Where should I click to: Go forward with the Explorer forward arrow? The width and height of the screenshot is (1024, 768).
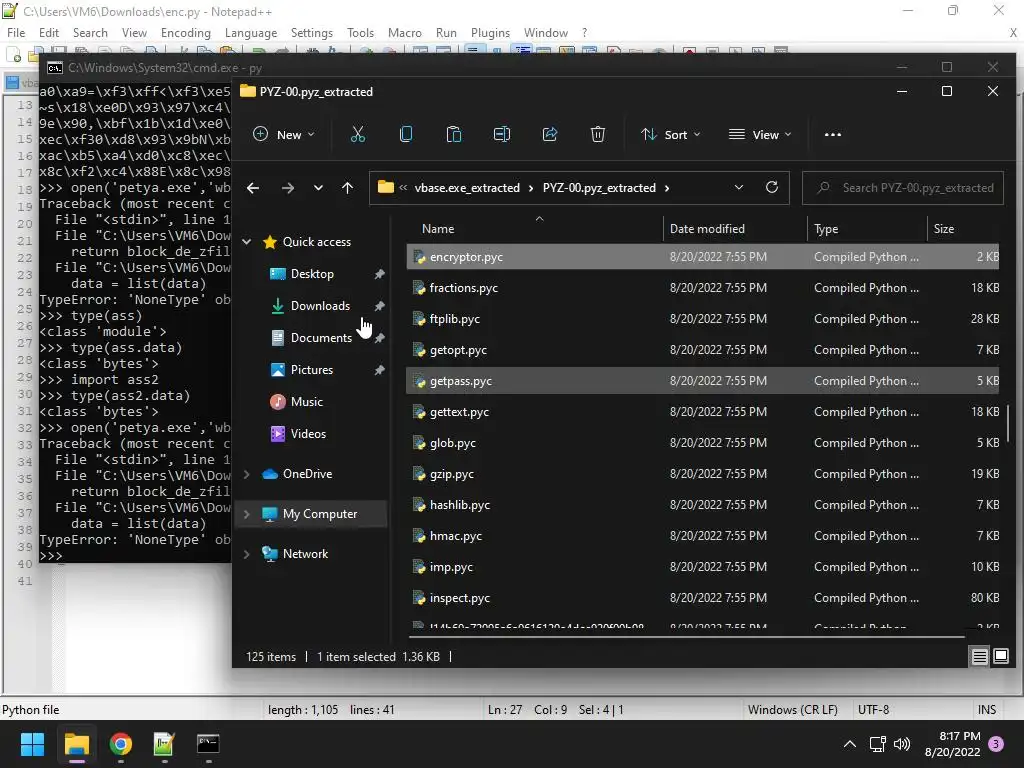click(287, 188)
